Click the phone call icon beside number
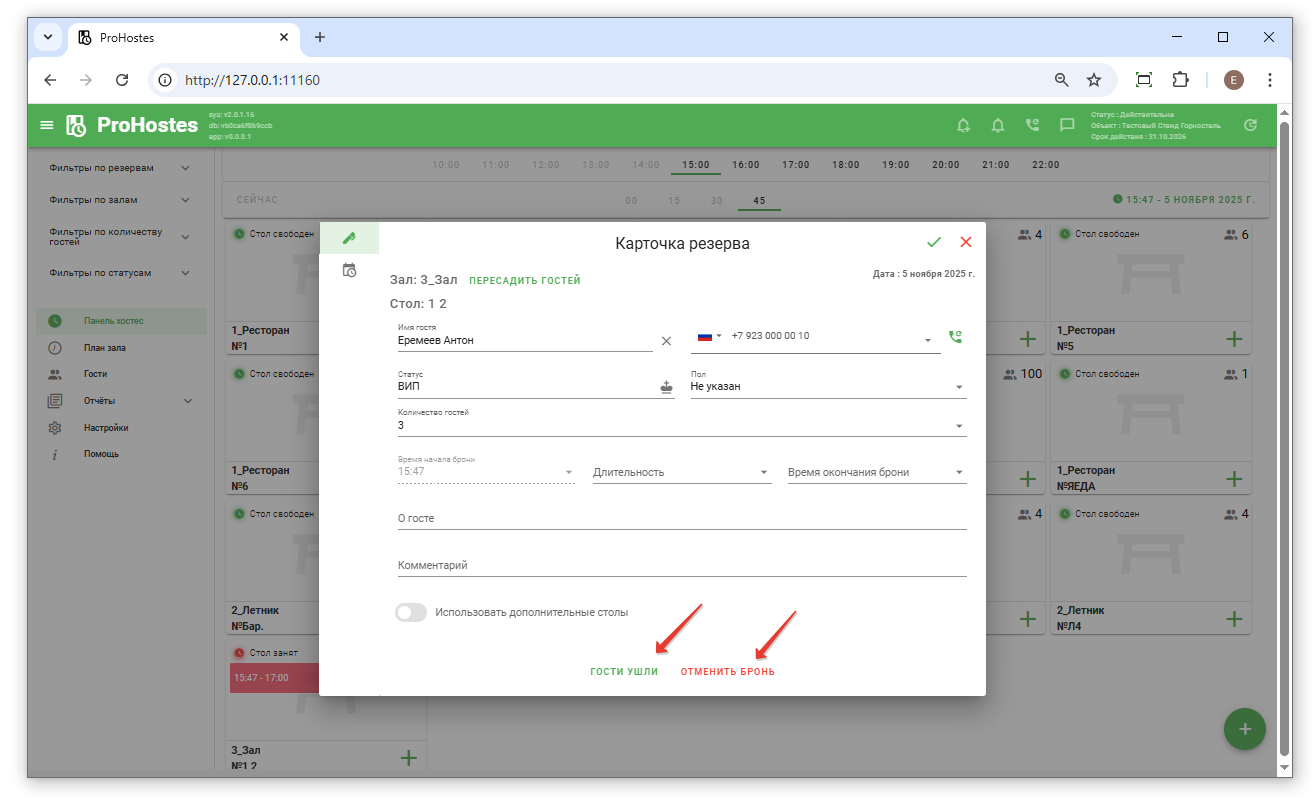Image resolution: width=1315 pixels, height=803 pixels. 955,337
